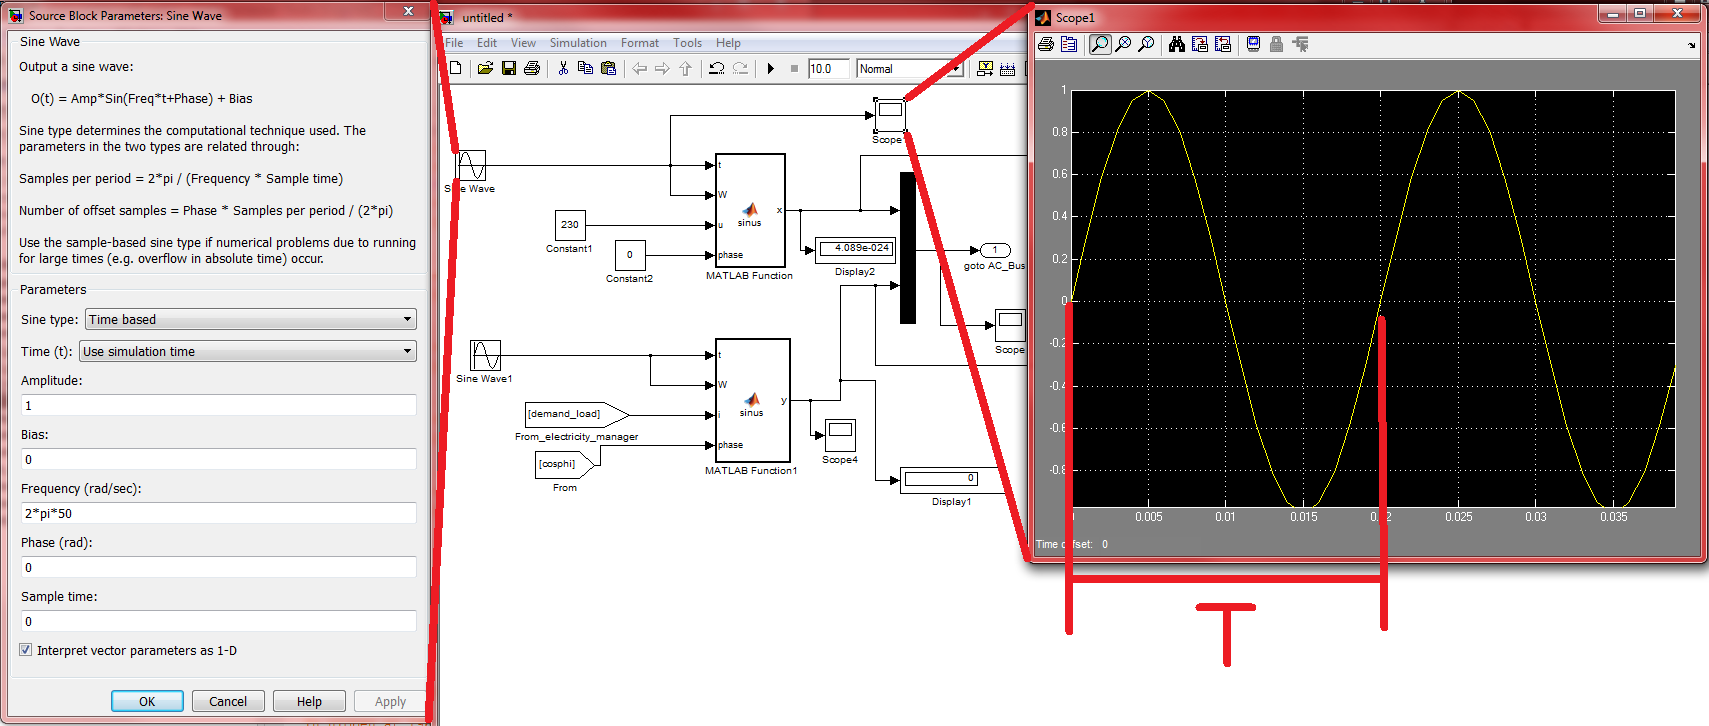Open the Simulation menu
Screen dimensions: 1709x726
click(x=578, y=43)
